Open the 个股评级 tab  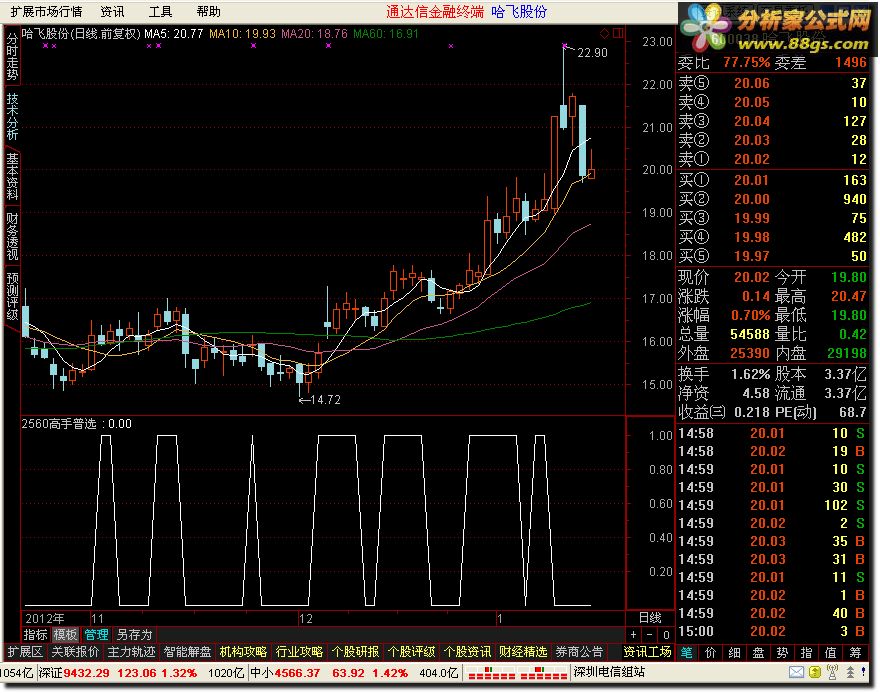pyautogui.click(x=412, y=652)
